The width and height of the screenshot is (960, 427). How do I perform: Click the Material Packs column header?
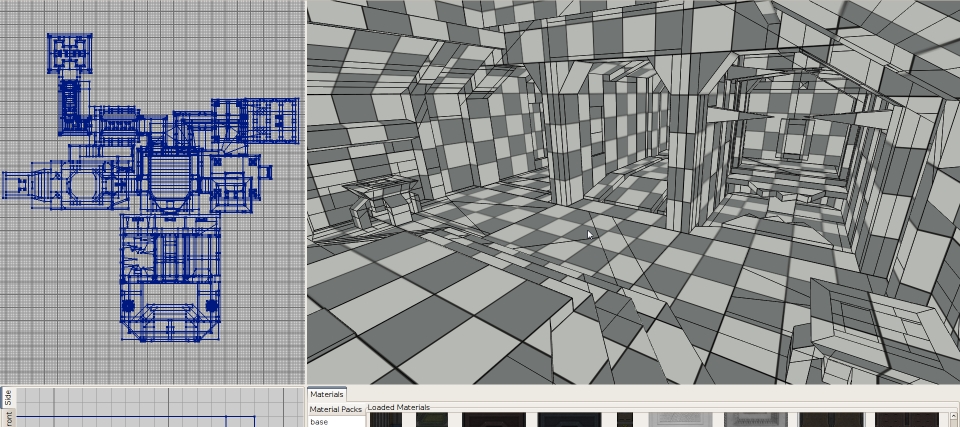click(335, 409)
